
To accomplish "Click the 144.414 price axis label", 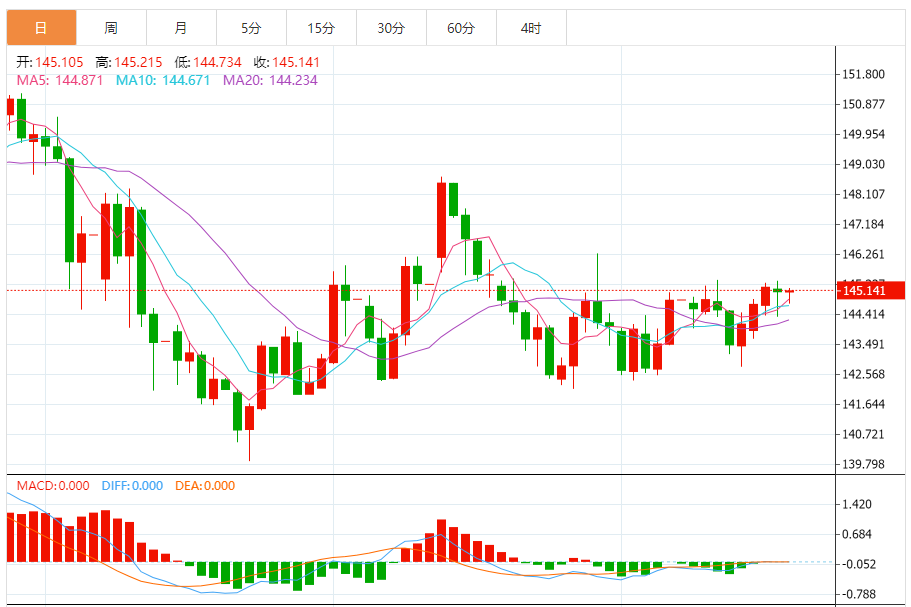I will [863, 314].
